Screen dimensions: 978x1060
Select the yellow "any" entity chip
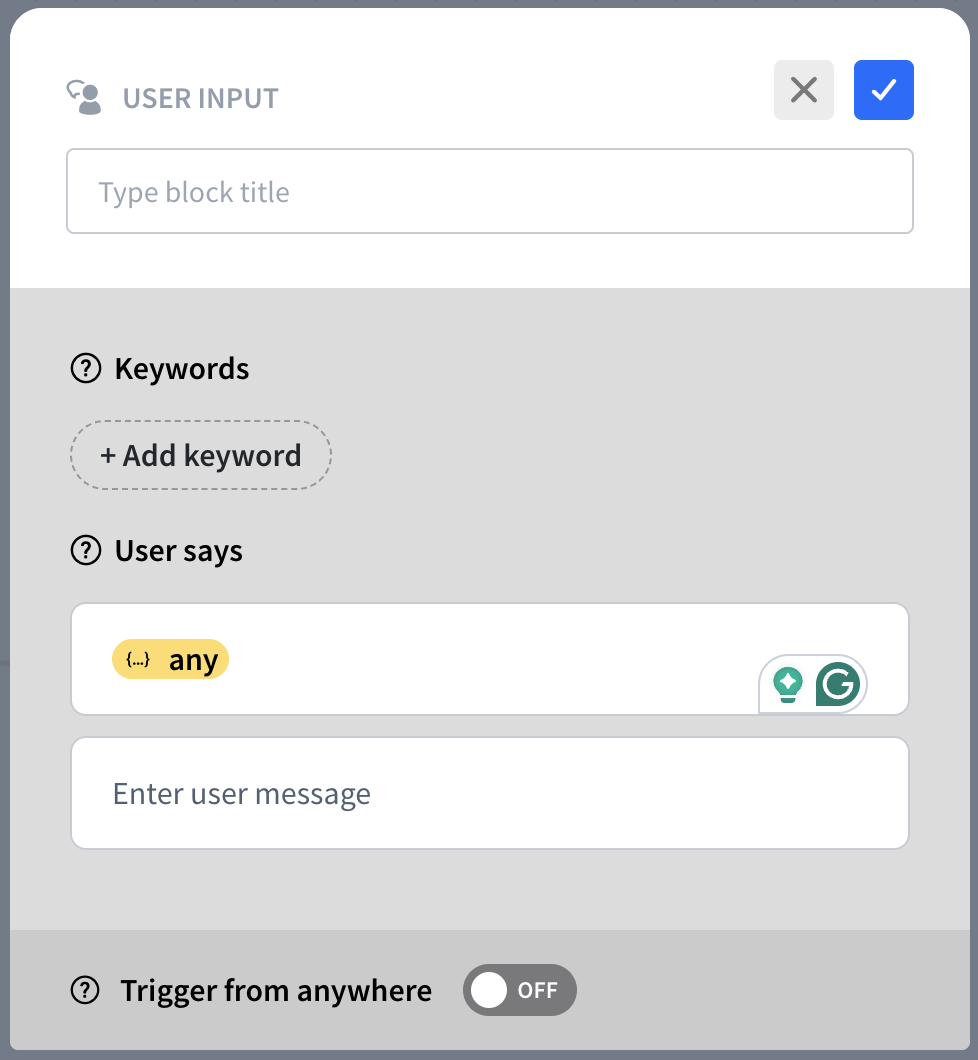(171, 660)
